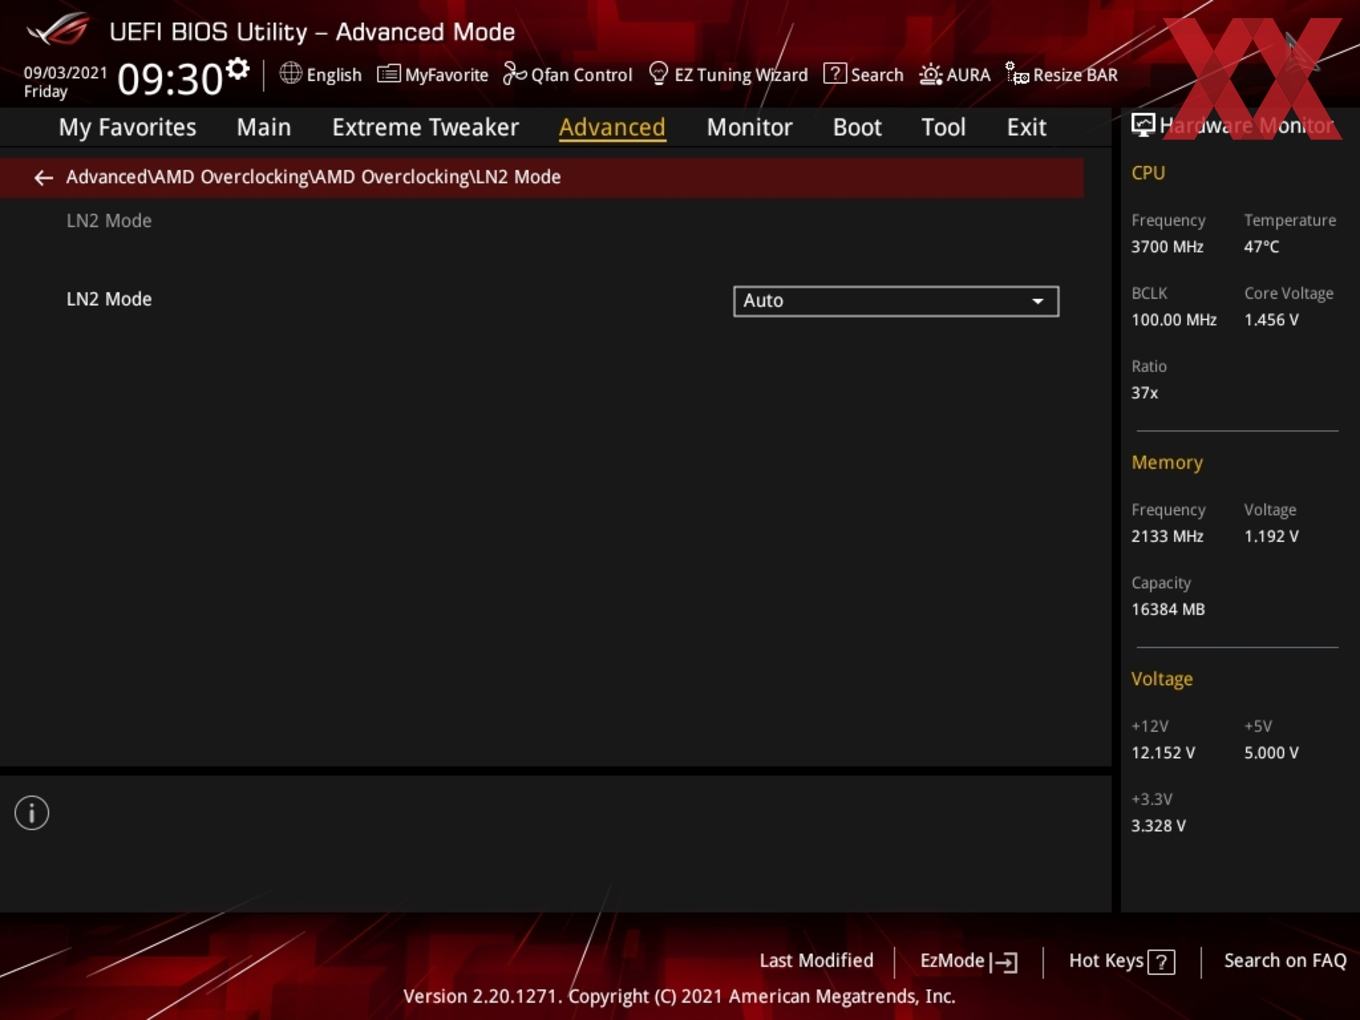Click the AURA lighting icon

coord(930,74)
